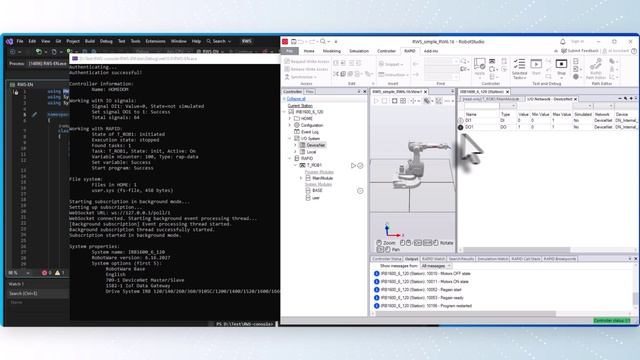Click the I/O table horizontal scrollbar
The image size is (640, 360).
point(516,249)
